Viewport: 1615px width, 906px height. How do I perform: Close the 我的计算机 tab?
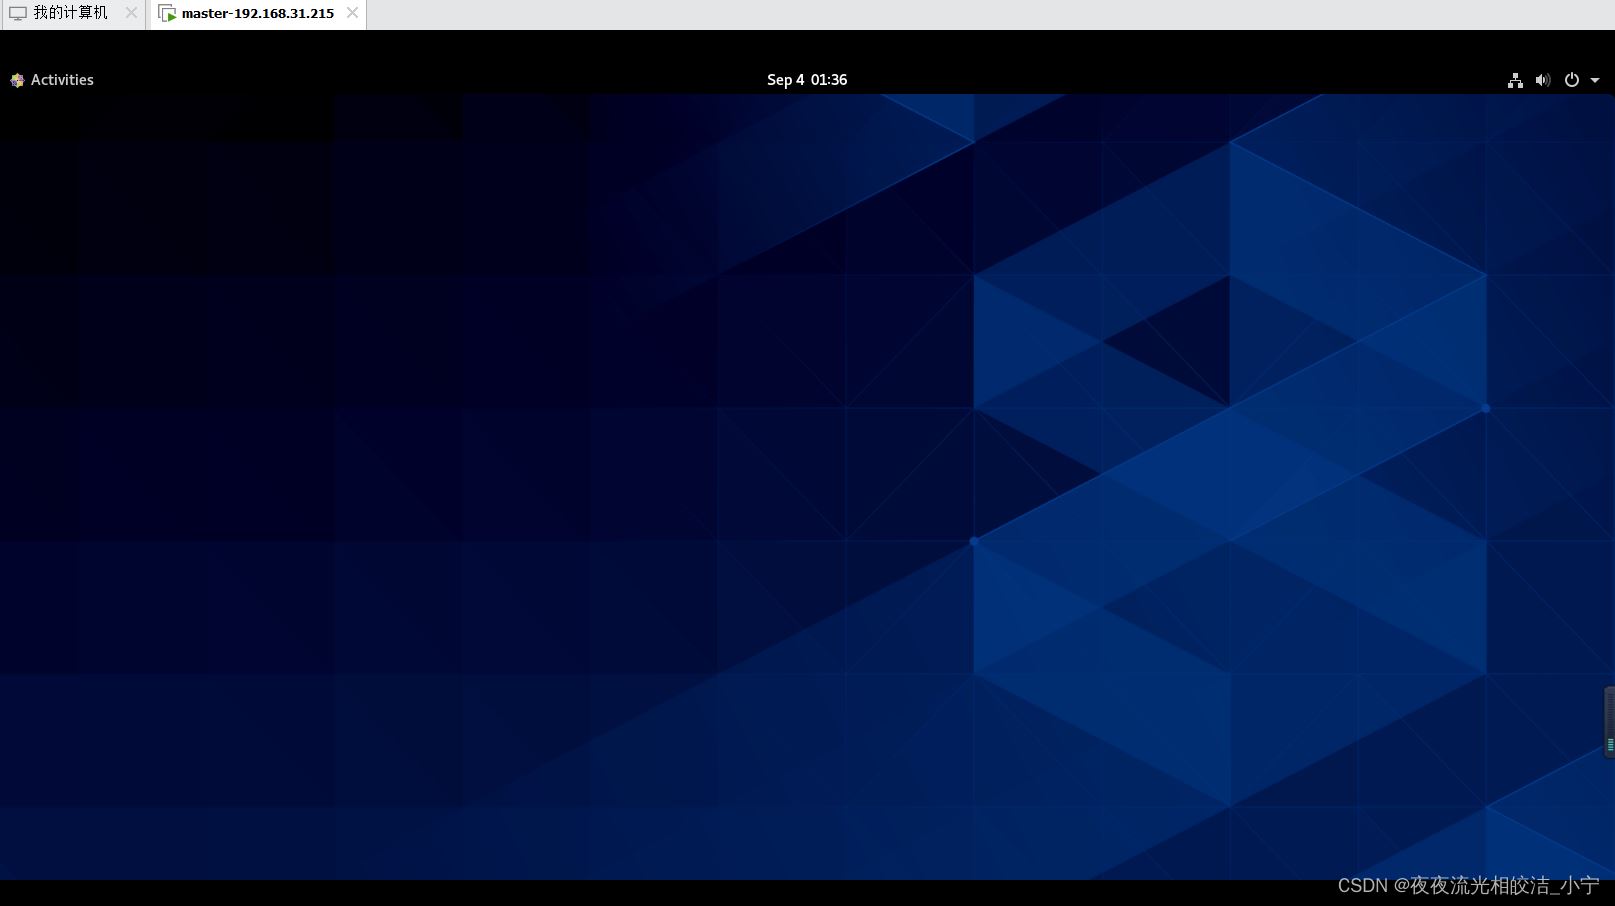pyautogui.click(x=131, y=13)
